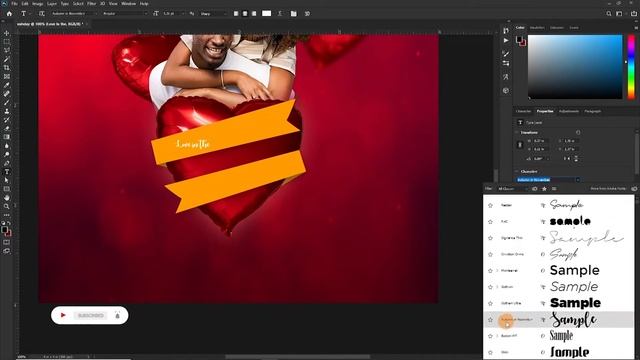Click More from Adobe Fonts link
Image resolution: width=640 pixels, height=360 pixels.
[608, 189]
